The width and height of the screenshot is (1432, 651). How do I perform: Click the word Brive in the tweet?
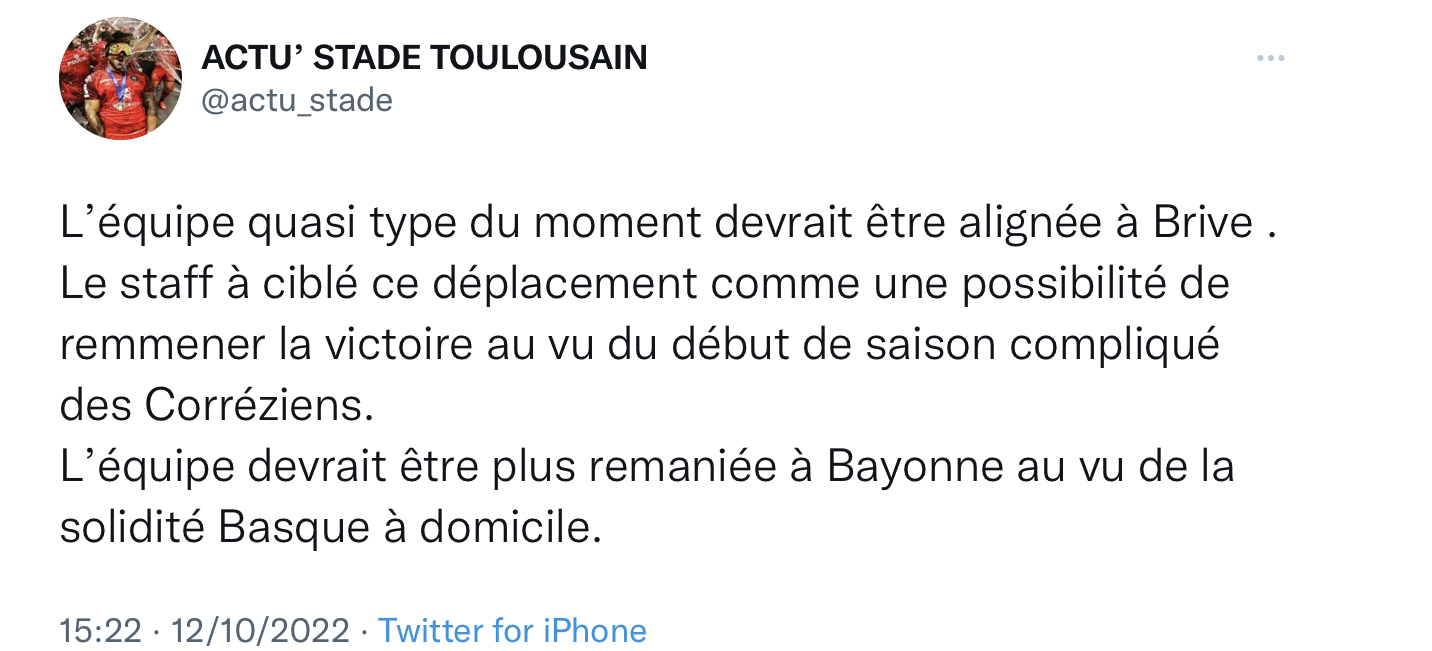(x=1203, y=223)
